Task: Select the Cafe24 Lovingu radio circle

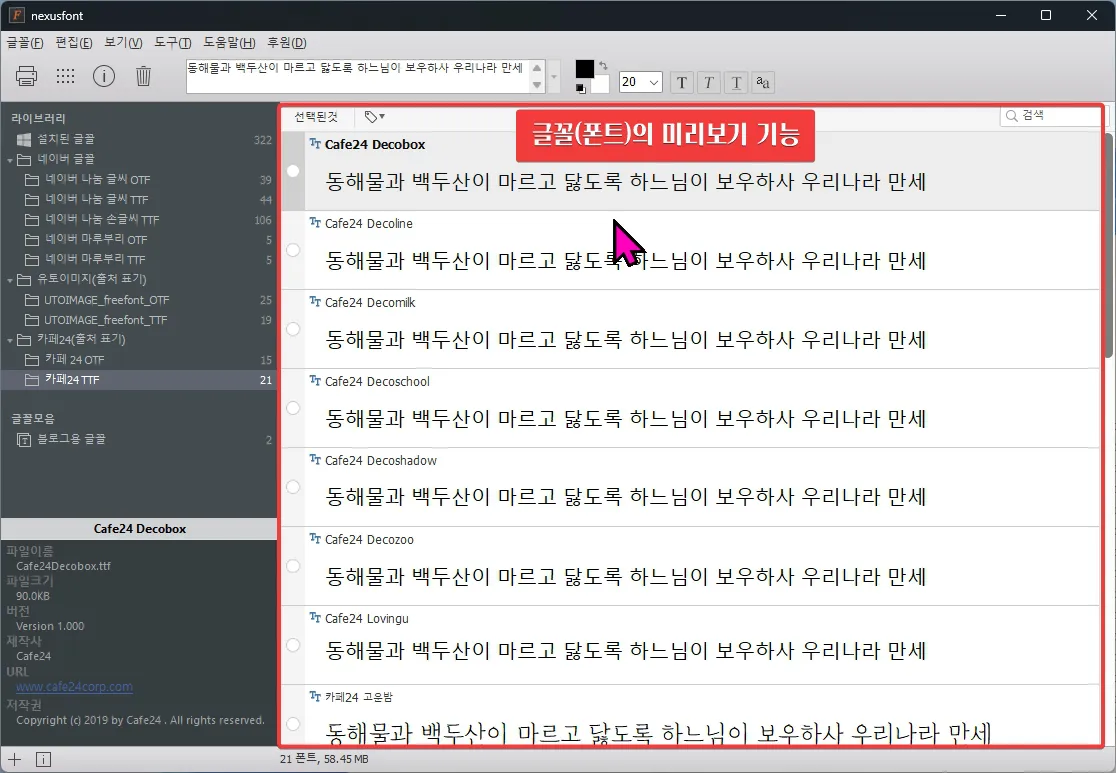Action: (293, 645)
